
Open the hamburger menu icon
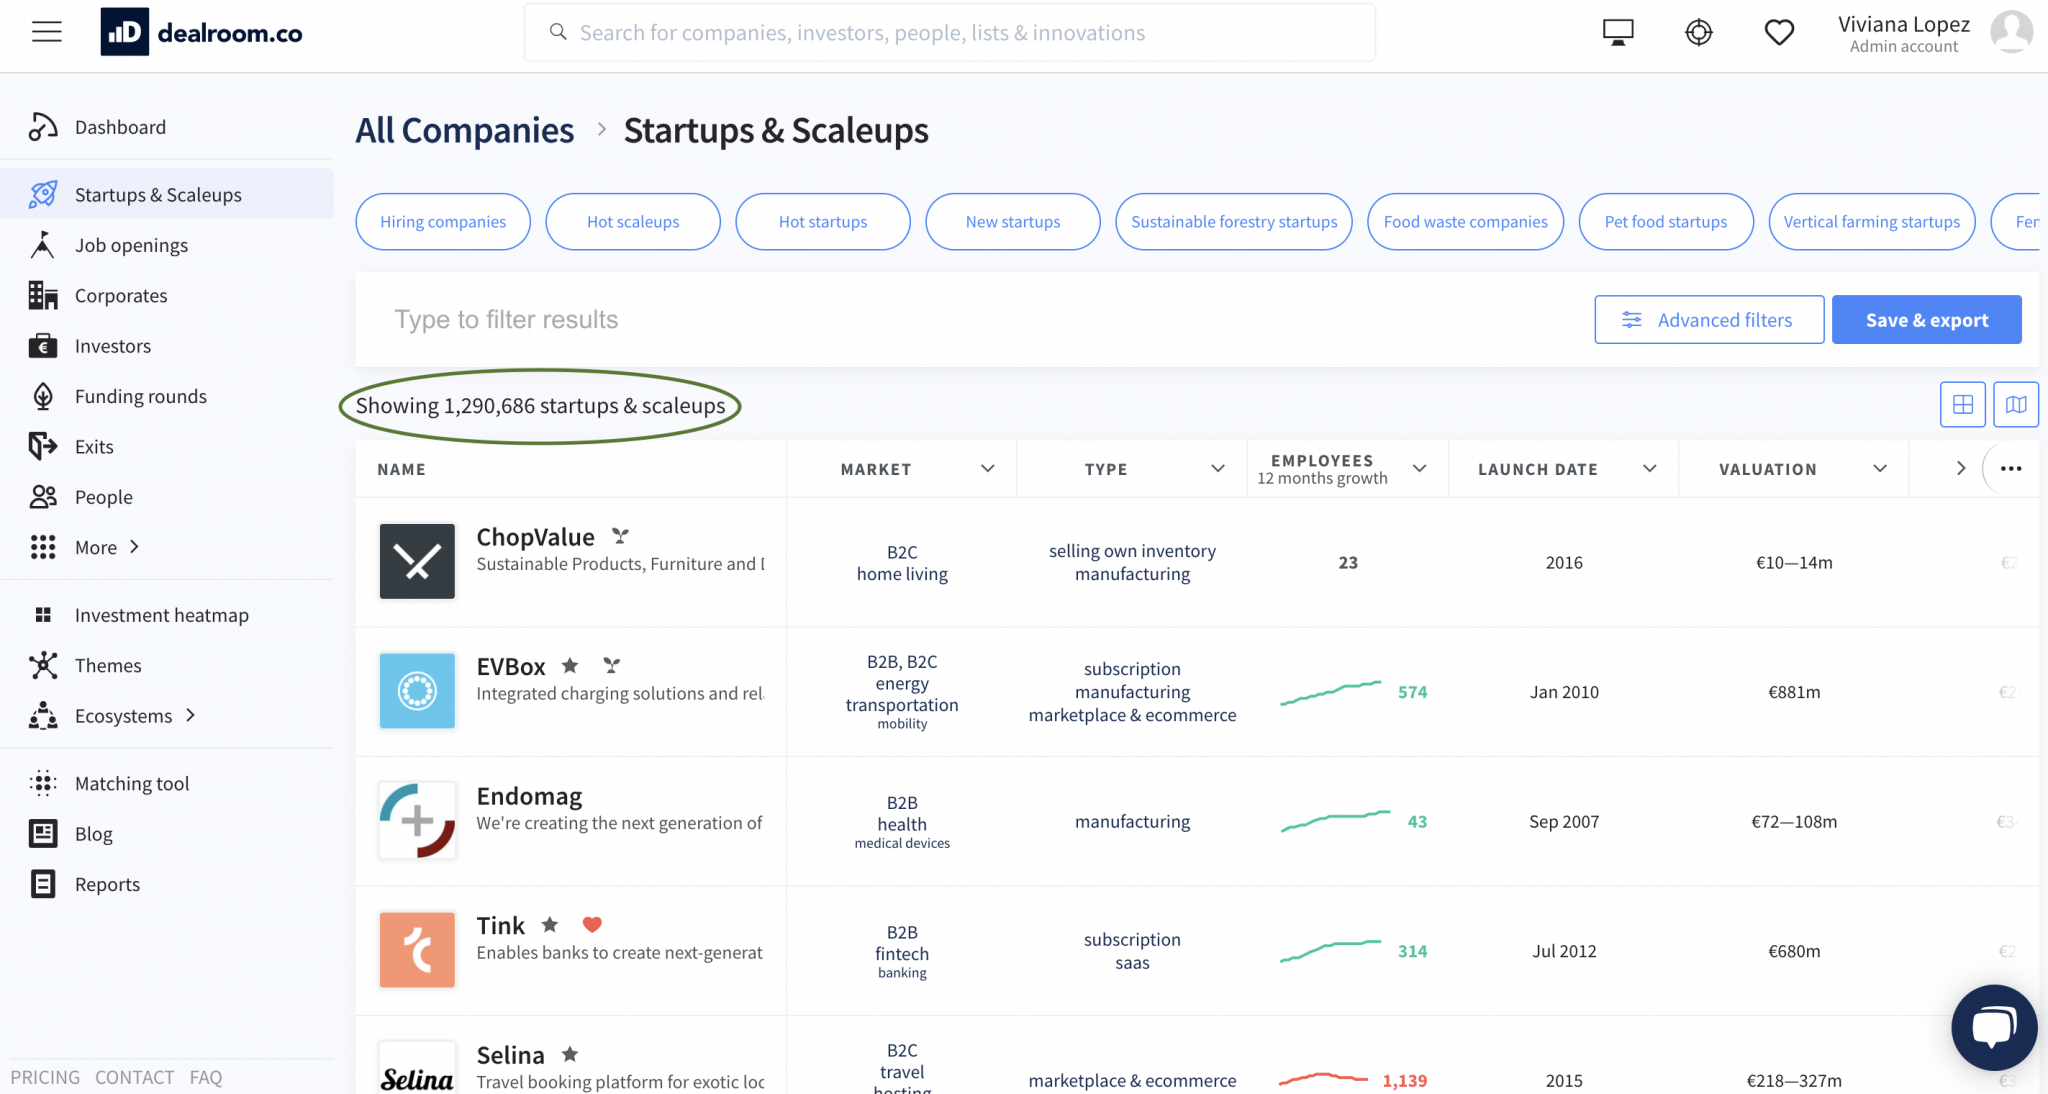click(46, 32)
